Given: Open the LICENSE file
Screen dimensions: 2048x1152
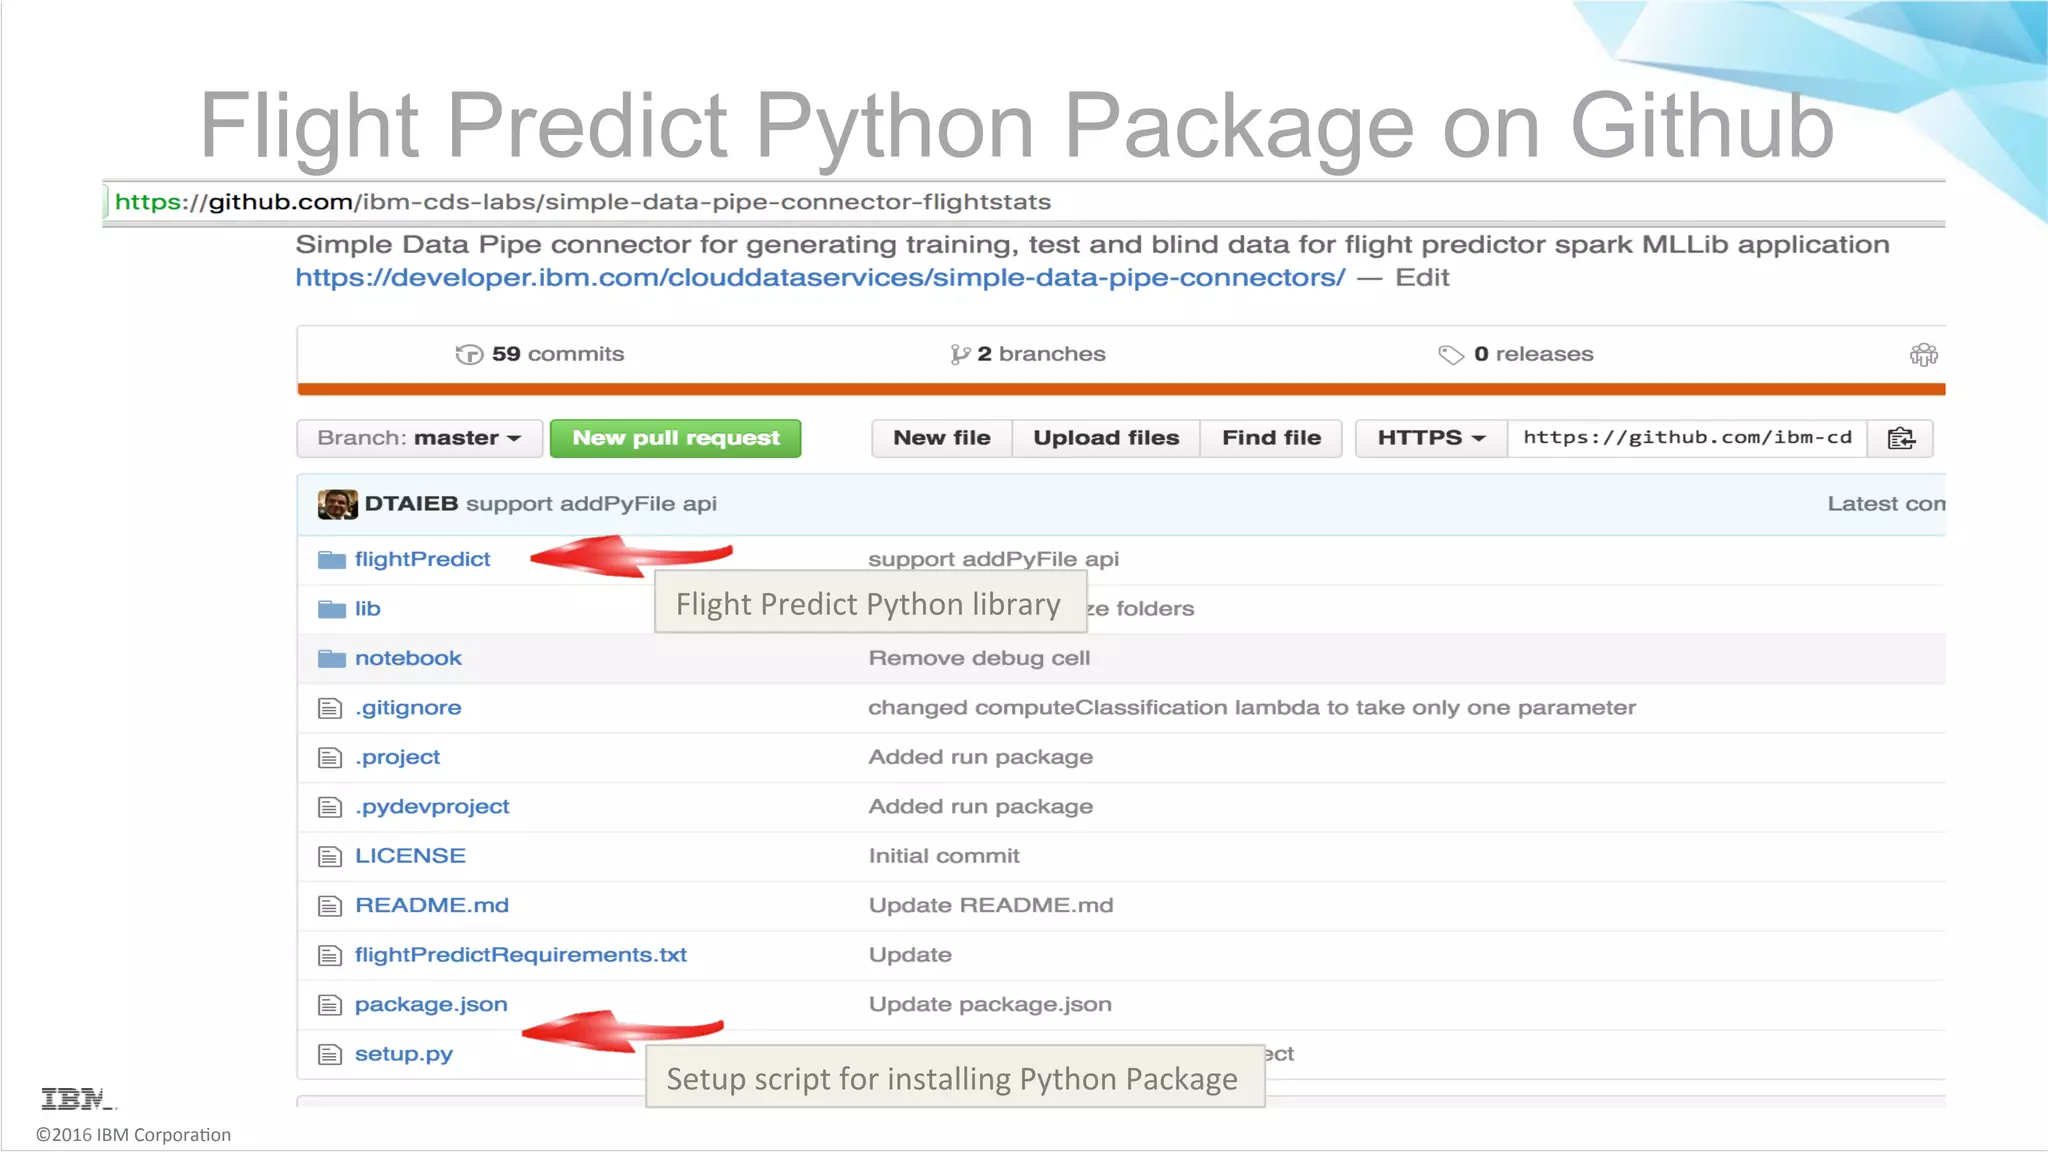Looking at the screenshot, I should [x=410, y=857].
